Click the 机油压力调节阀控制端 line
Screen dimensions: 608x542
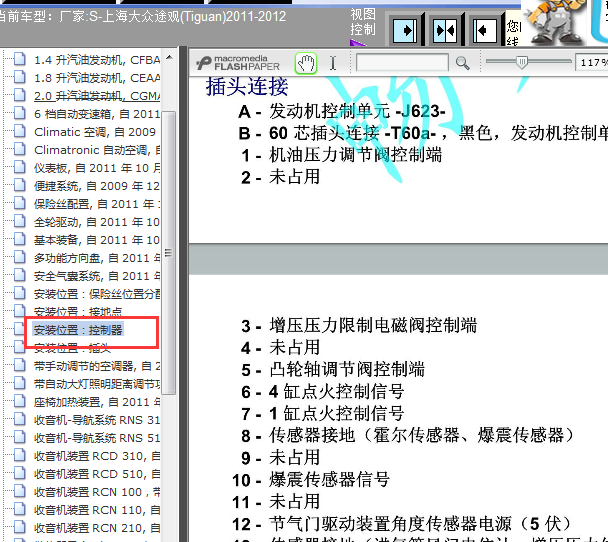[x=342, y=155]
